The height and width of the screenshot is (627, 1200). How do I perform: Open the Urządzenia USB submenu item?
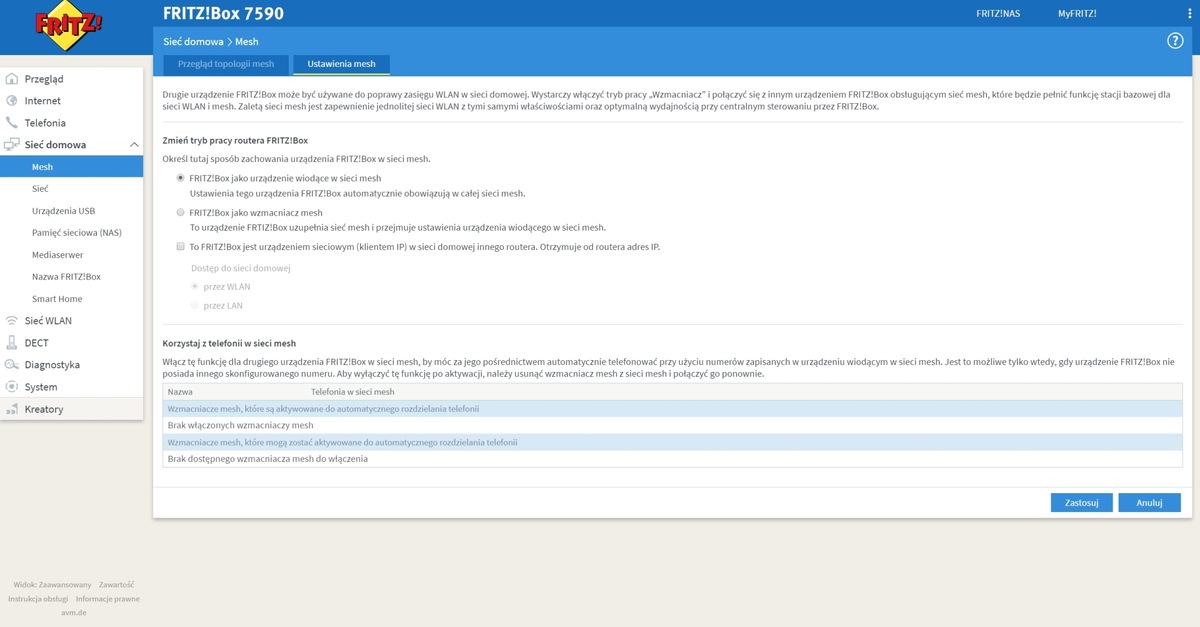[64, 211]
